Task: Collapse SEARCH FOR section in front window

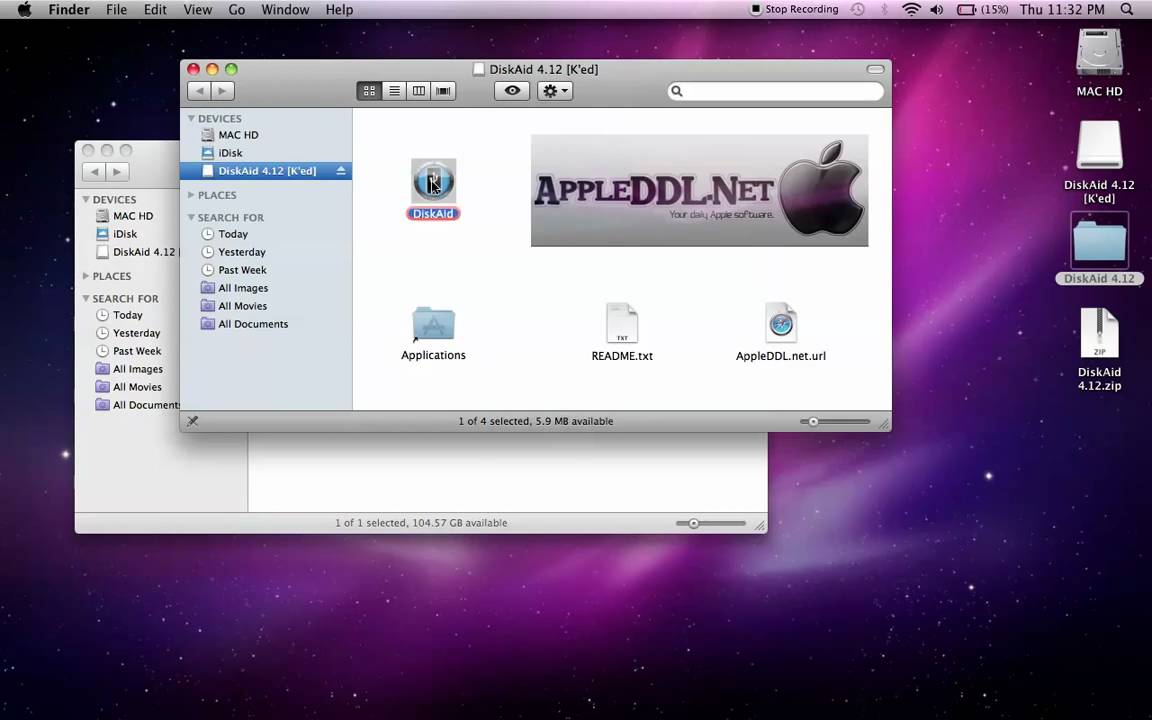Action: pos(191,217)
